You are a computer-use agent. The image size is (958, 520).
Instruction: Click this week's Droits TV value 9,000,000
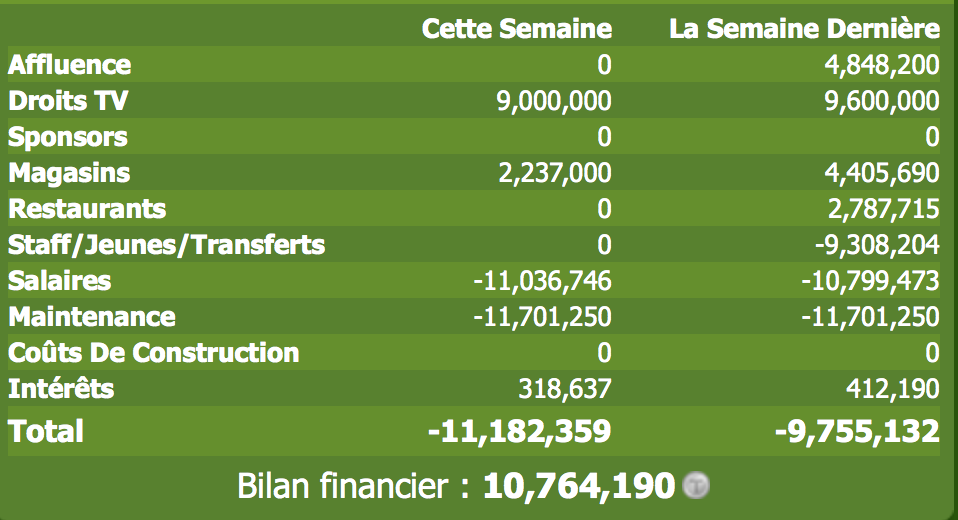pos(554,101)
